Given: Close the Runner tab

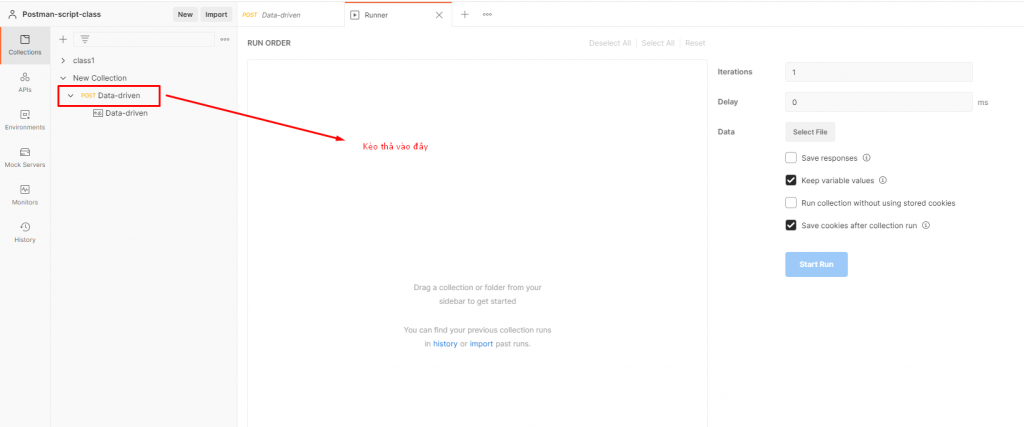Looking at the screenshot, I should coord(439,14).
